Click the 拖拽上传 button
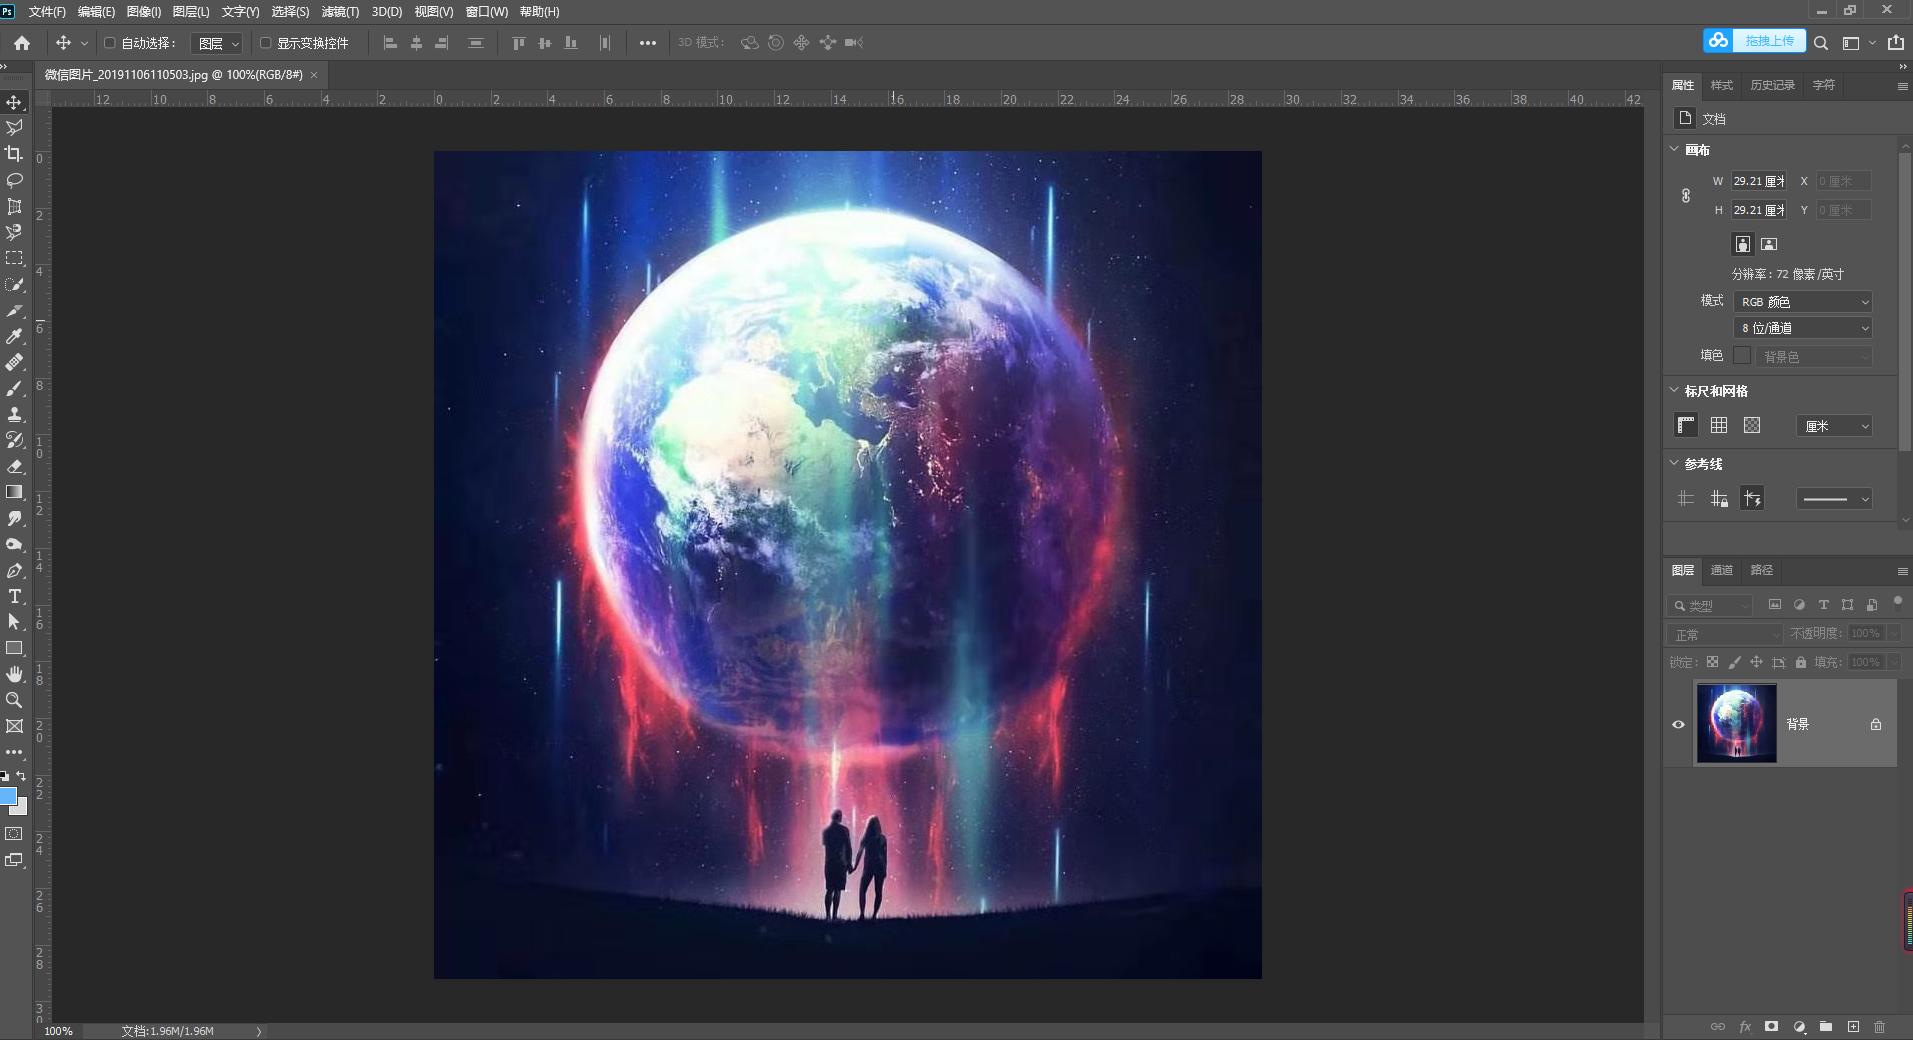The image size is (1913, 1040). point(1769,41)
